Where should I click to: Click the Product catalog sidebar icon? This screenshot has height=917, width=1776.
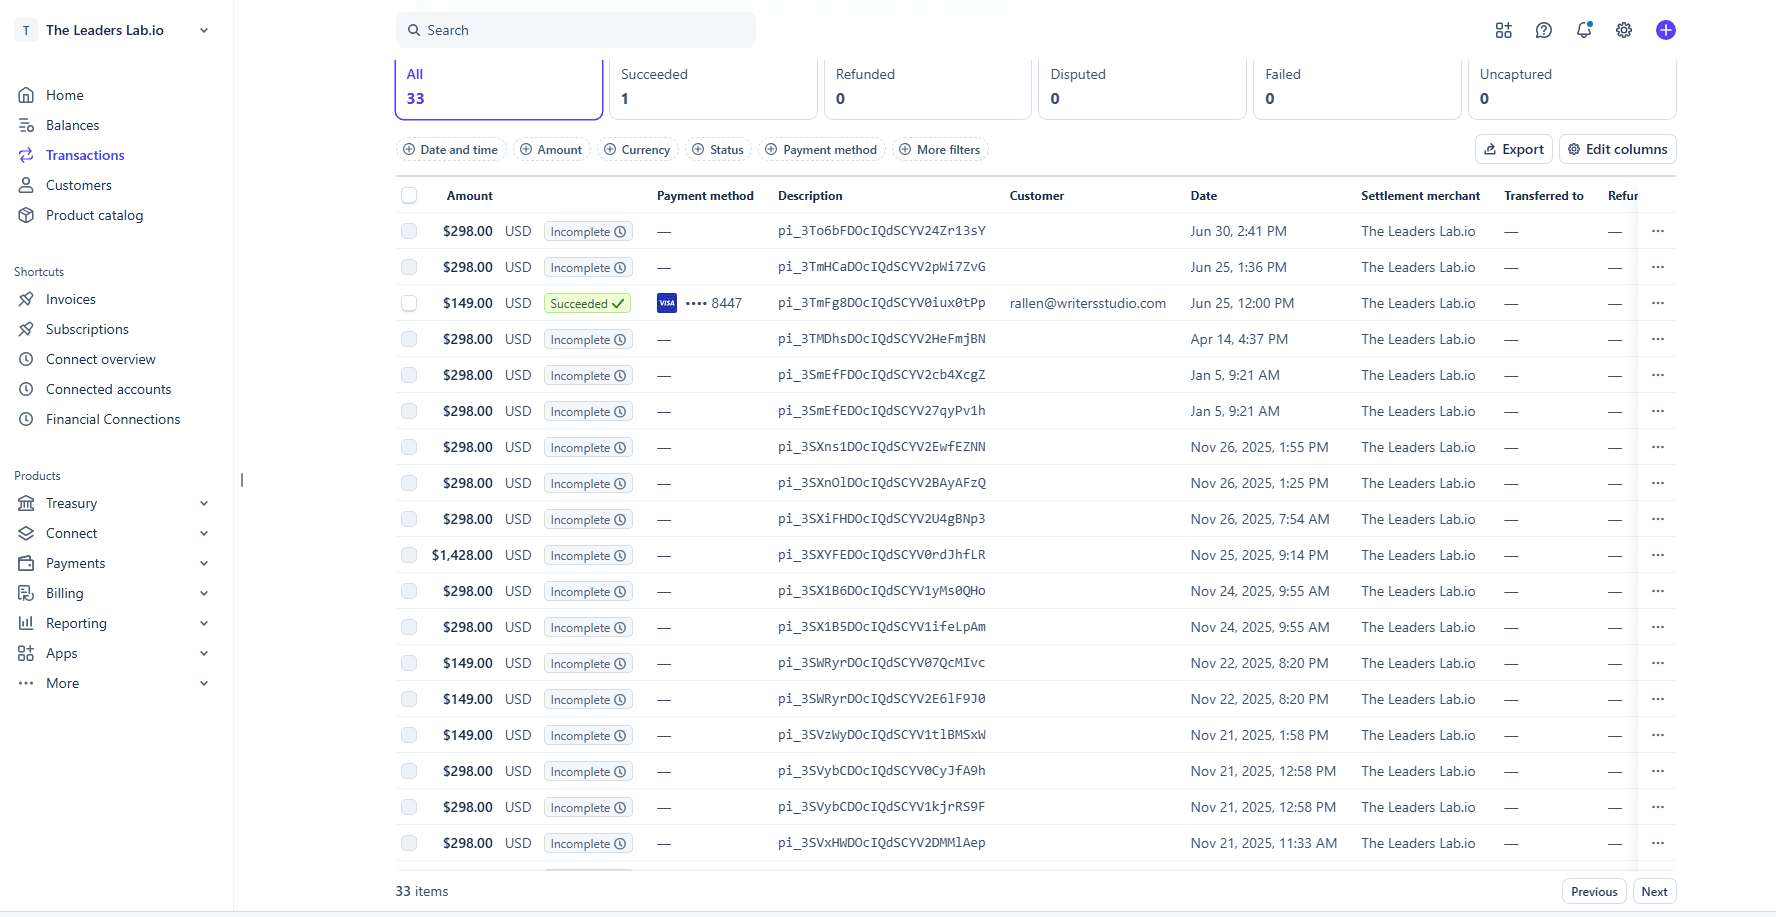pyautogui.click(x=26, y=215)
